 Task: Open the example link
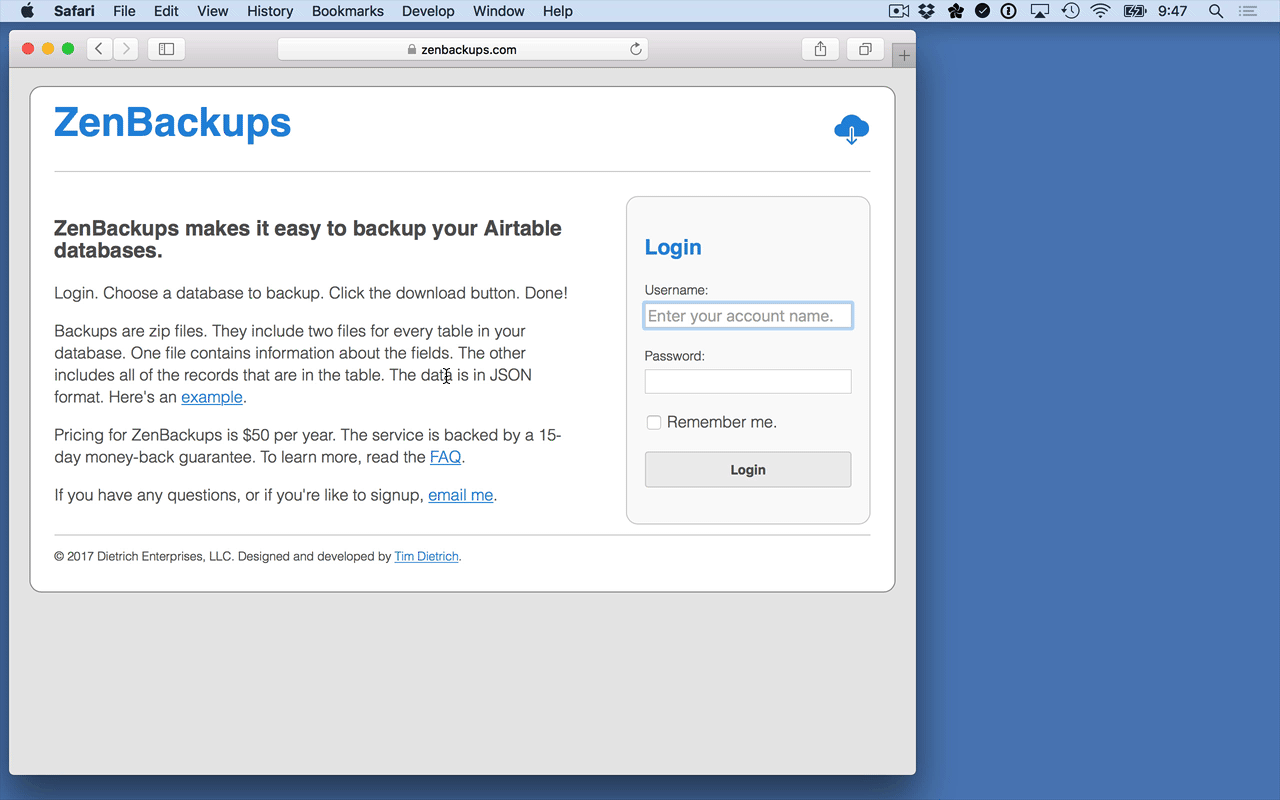click(x=212, y=397)
